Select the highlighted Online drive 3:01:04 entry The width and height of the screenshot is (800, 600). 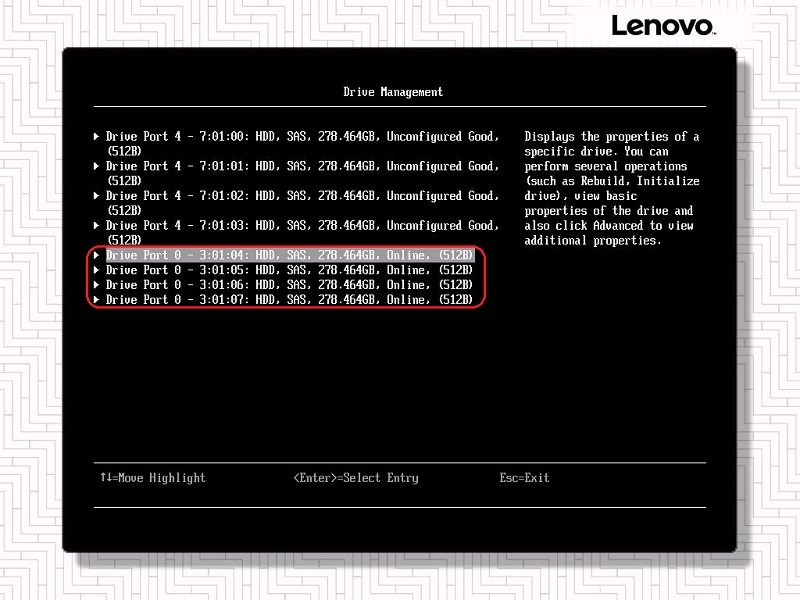click(289, 255)
